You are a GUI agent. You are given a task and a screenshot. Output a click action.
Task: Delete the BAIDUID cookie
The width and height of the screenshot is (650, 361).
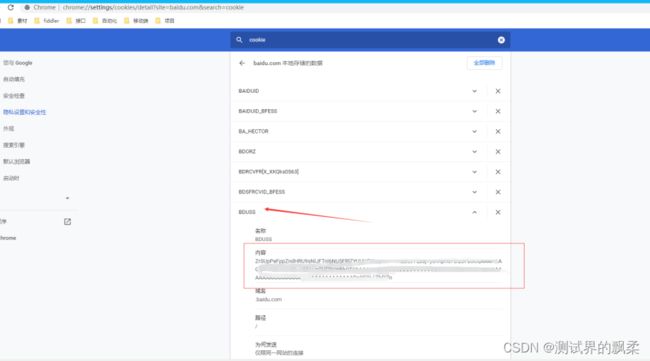tap(498, 91)
